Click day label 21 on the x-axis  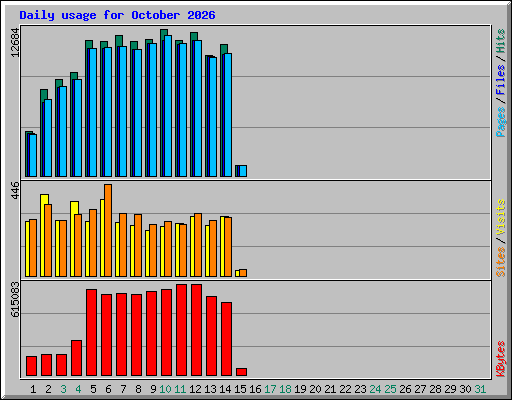330,389
